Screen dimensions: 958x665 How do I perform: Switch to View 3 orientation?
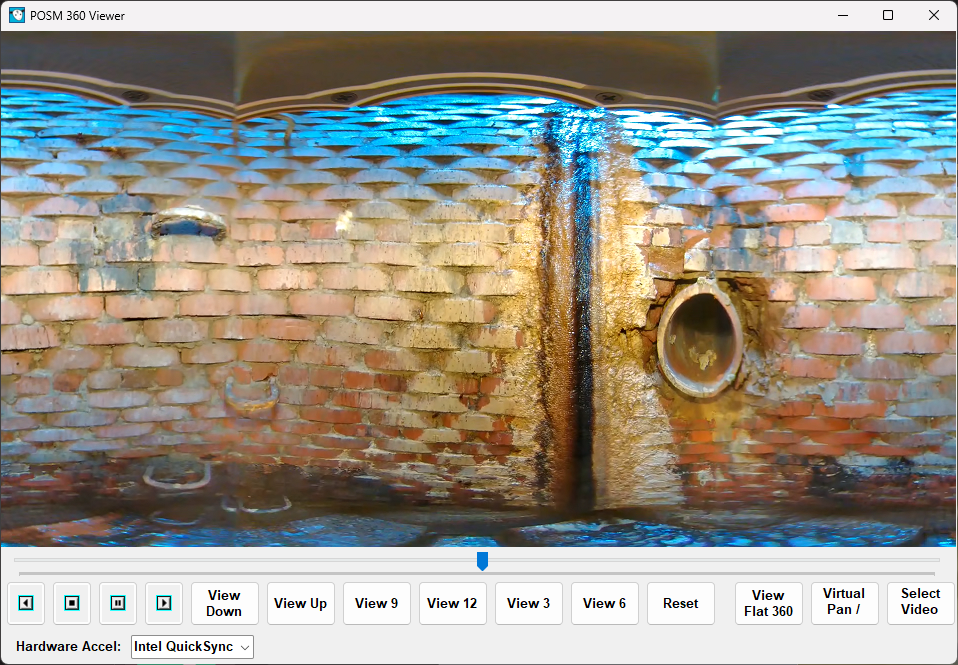point(528,603)
